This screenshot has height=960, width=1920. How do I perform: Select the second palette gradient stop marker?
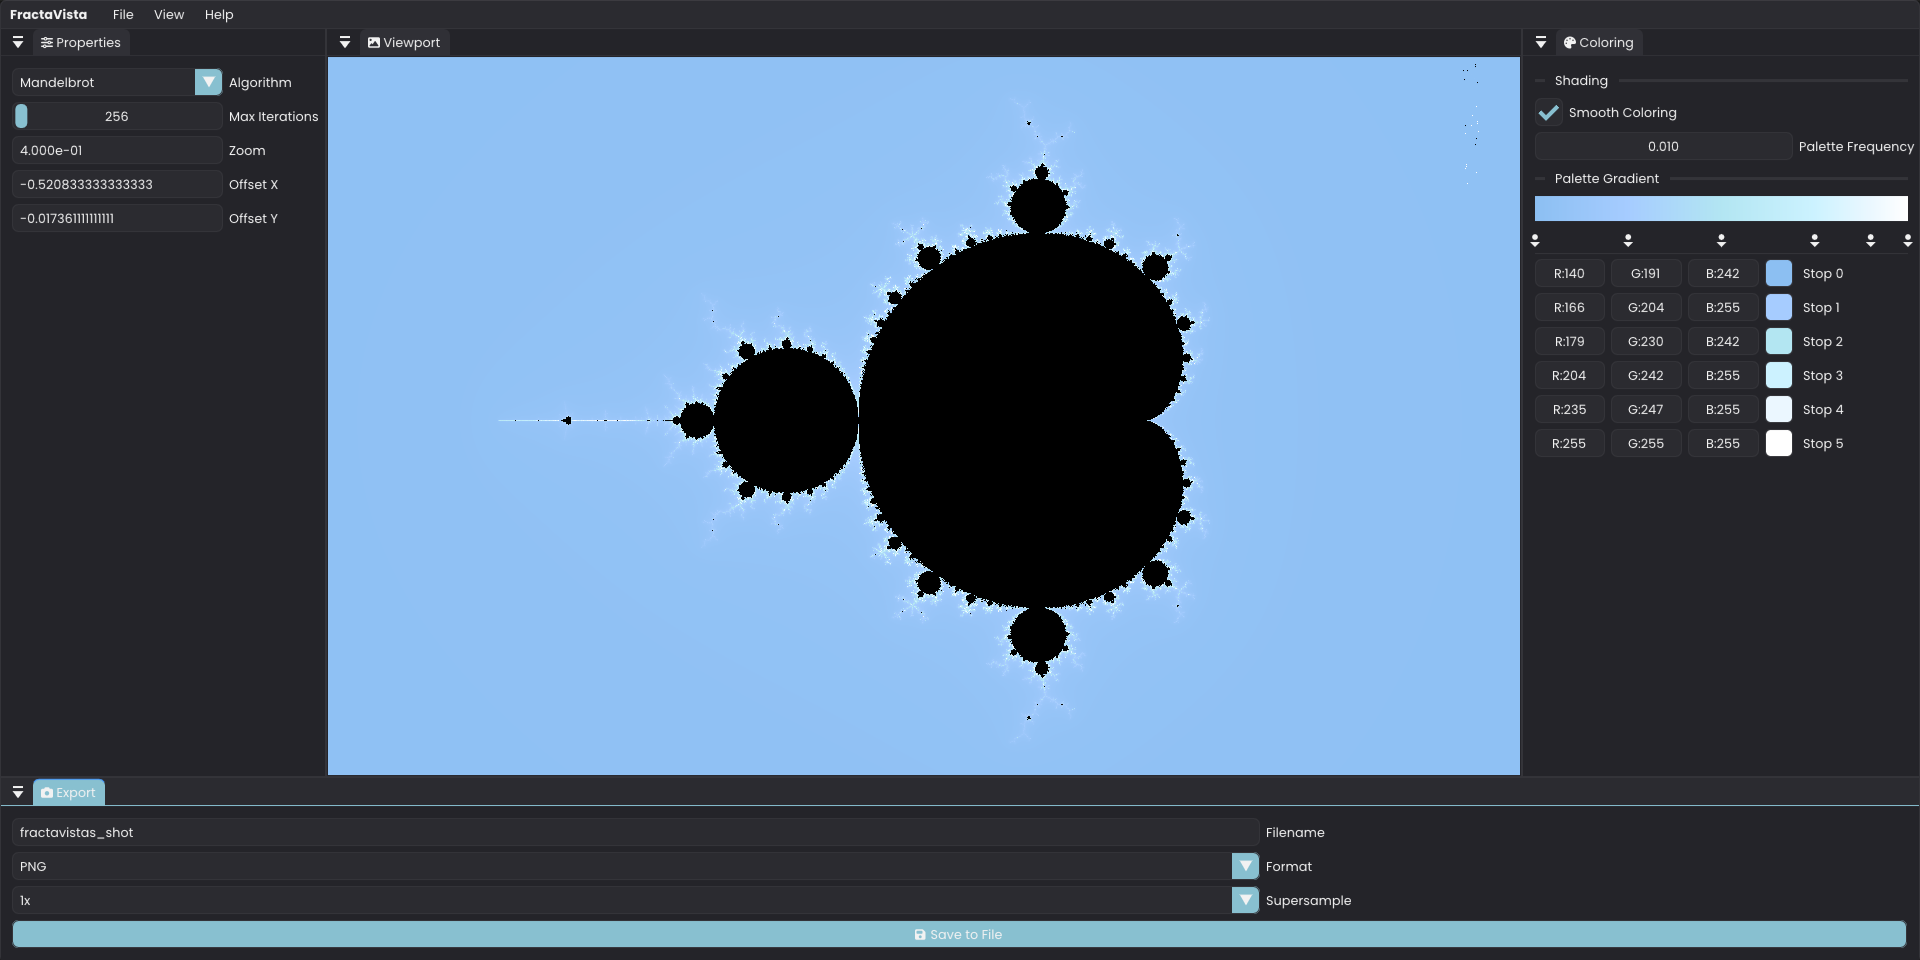(1628, 240)
